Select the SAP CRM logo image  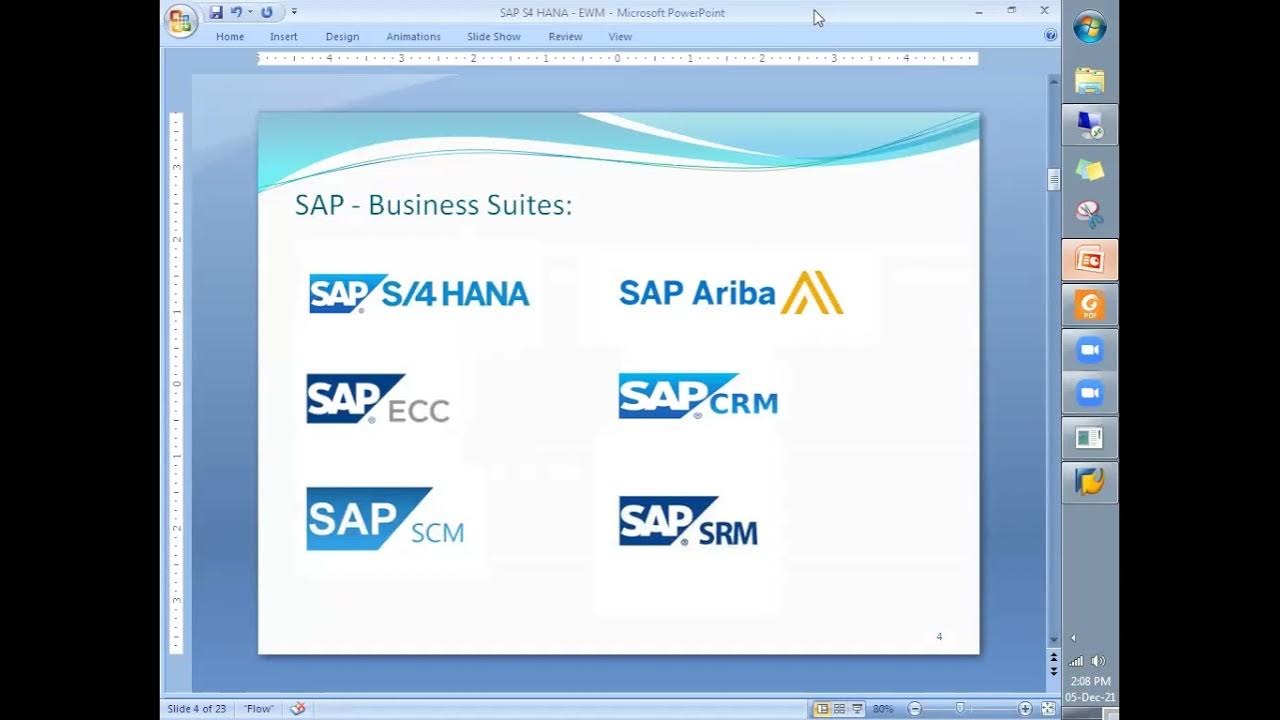coord(698,396)
